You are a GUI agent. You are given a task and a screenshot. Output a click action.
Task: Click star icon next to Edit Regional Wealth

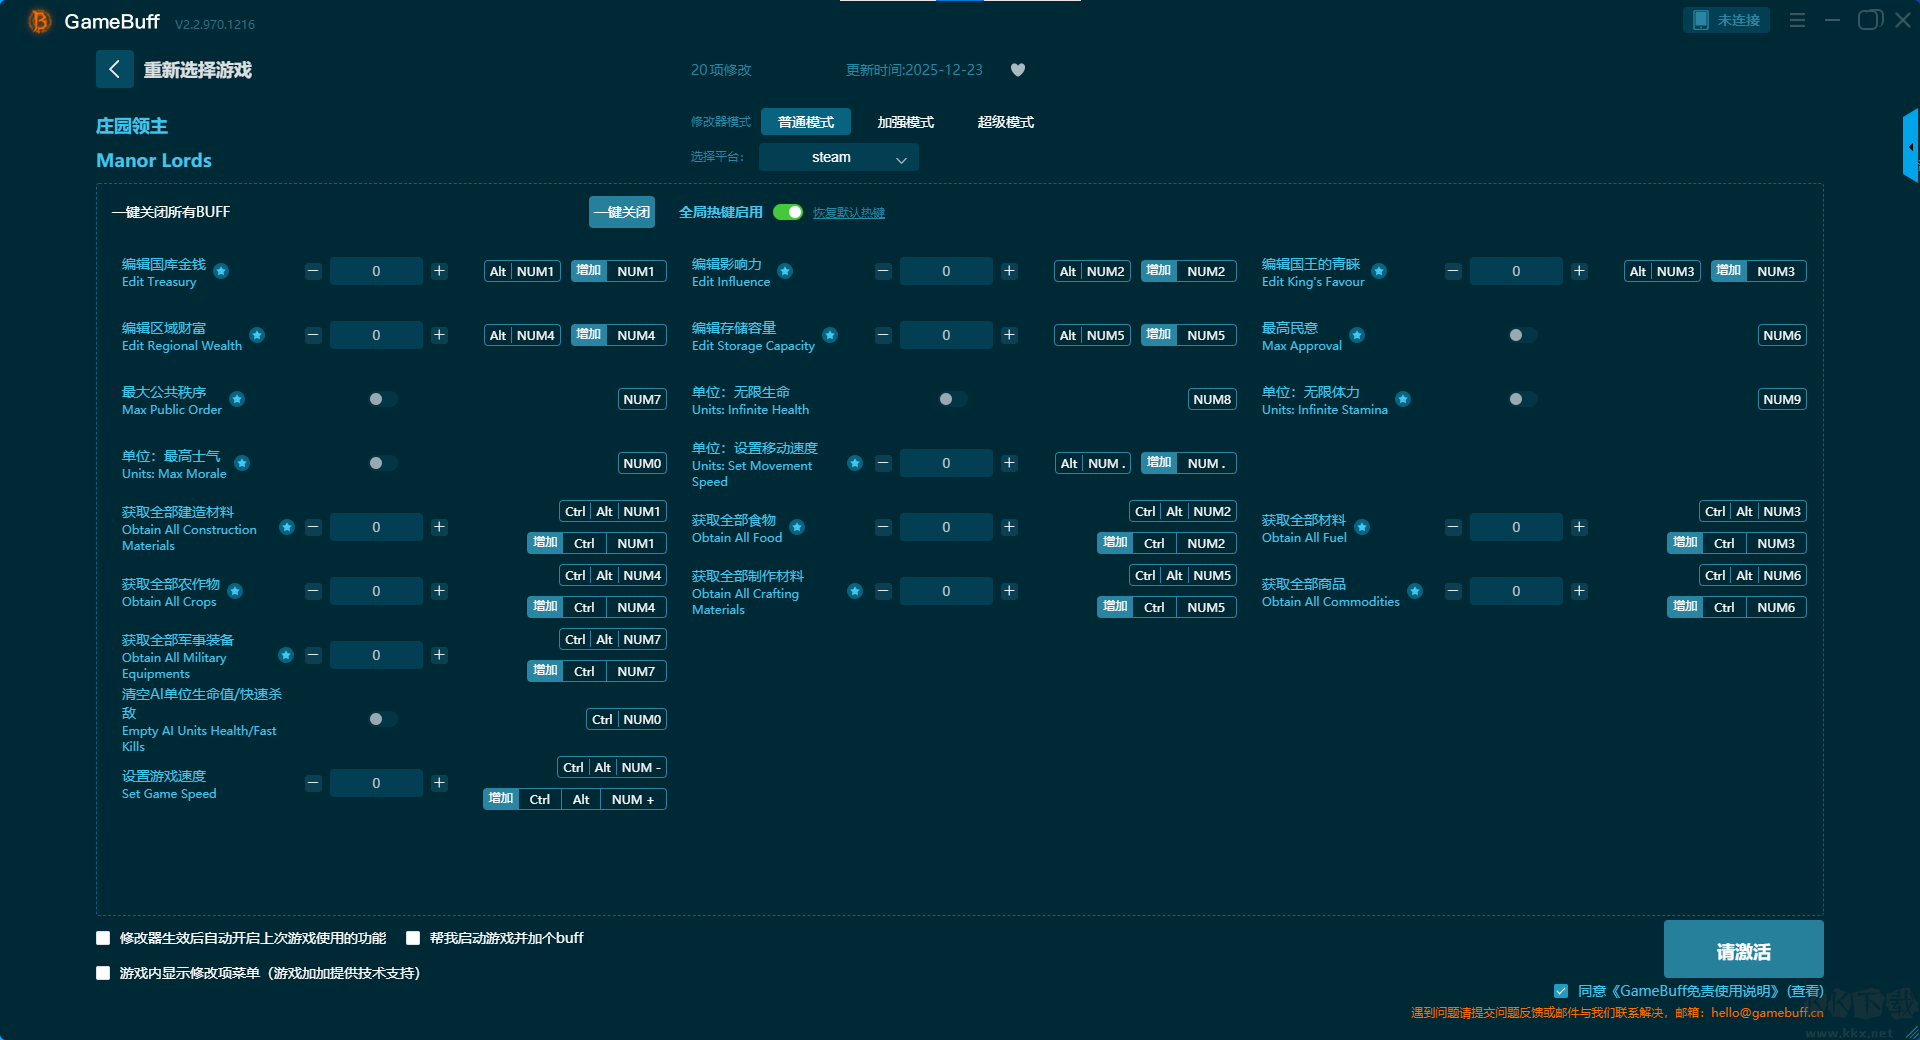point(257,335)
